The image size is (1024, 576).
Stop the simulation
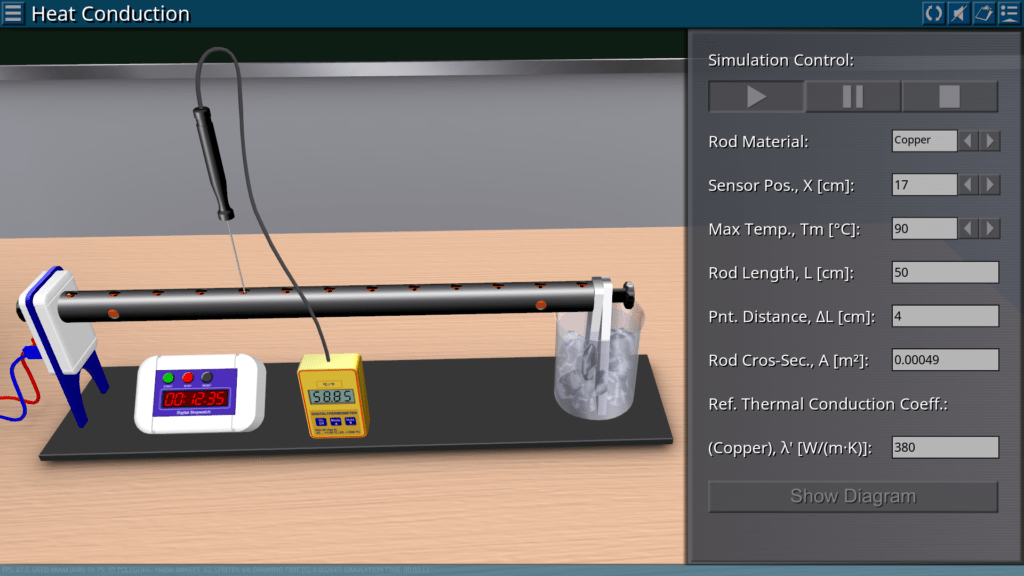pyautogui.click(x=949, y=97)
